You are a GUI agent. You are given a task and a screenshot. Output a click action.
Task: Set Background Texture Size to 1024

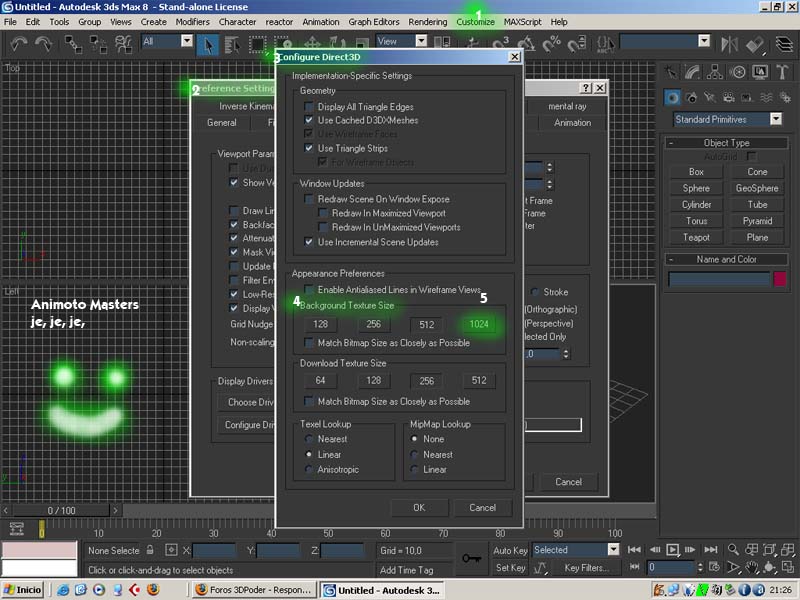point(479,324)
